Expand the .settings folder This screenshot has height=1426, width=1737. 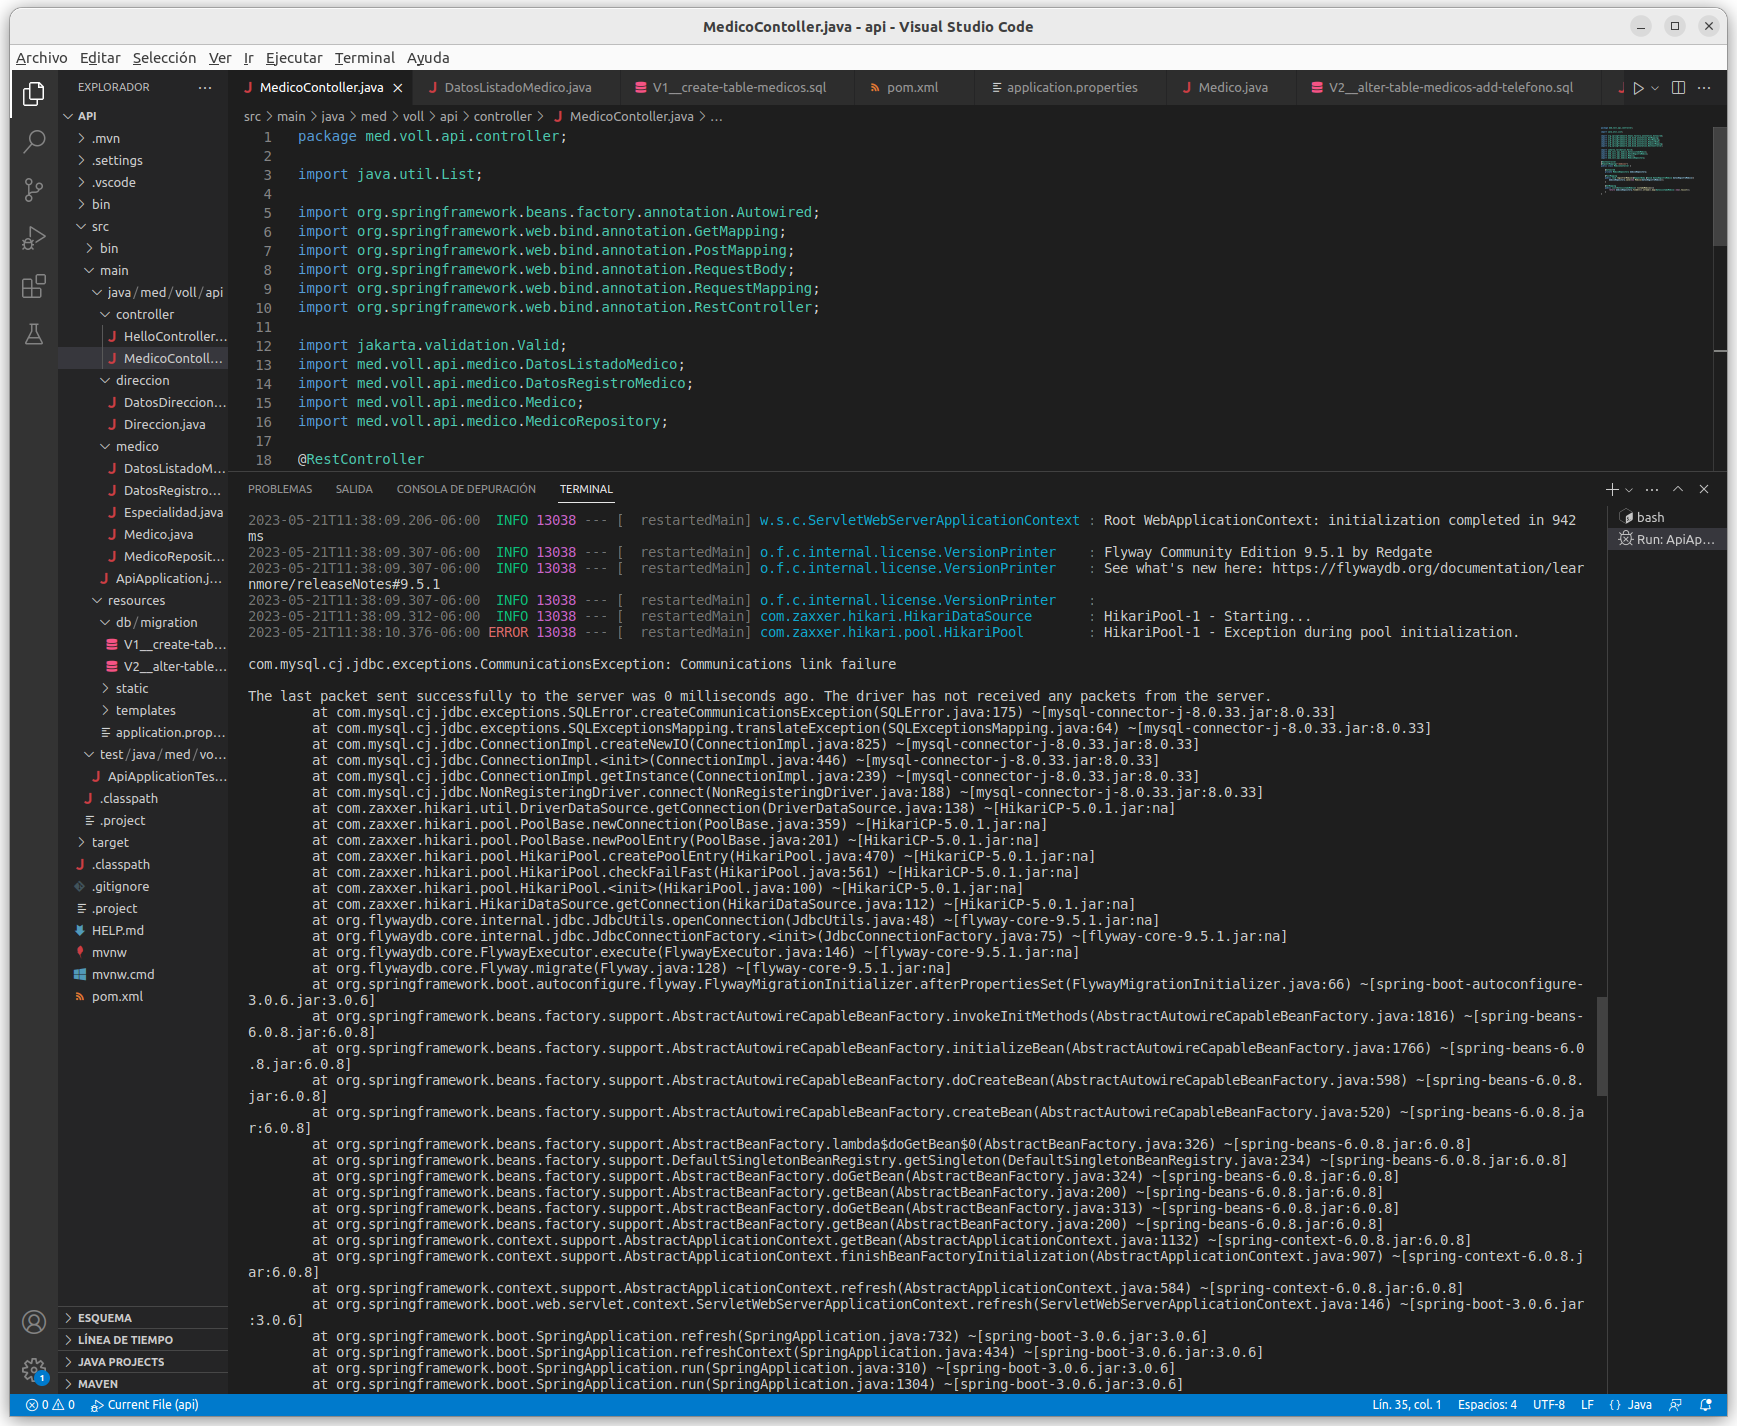(143, 160)
